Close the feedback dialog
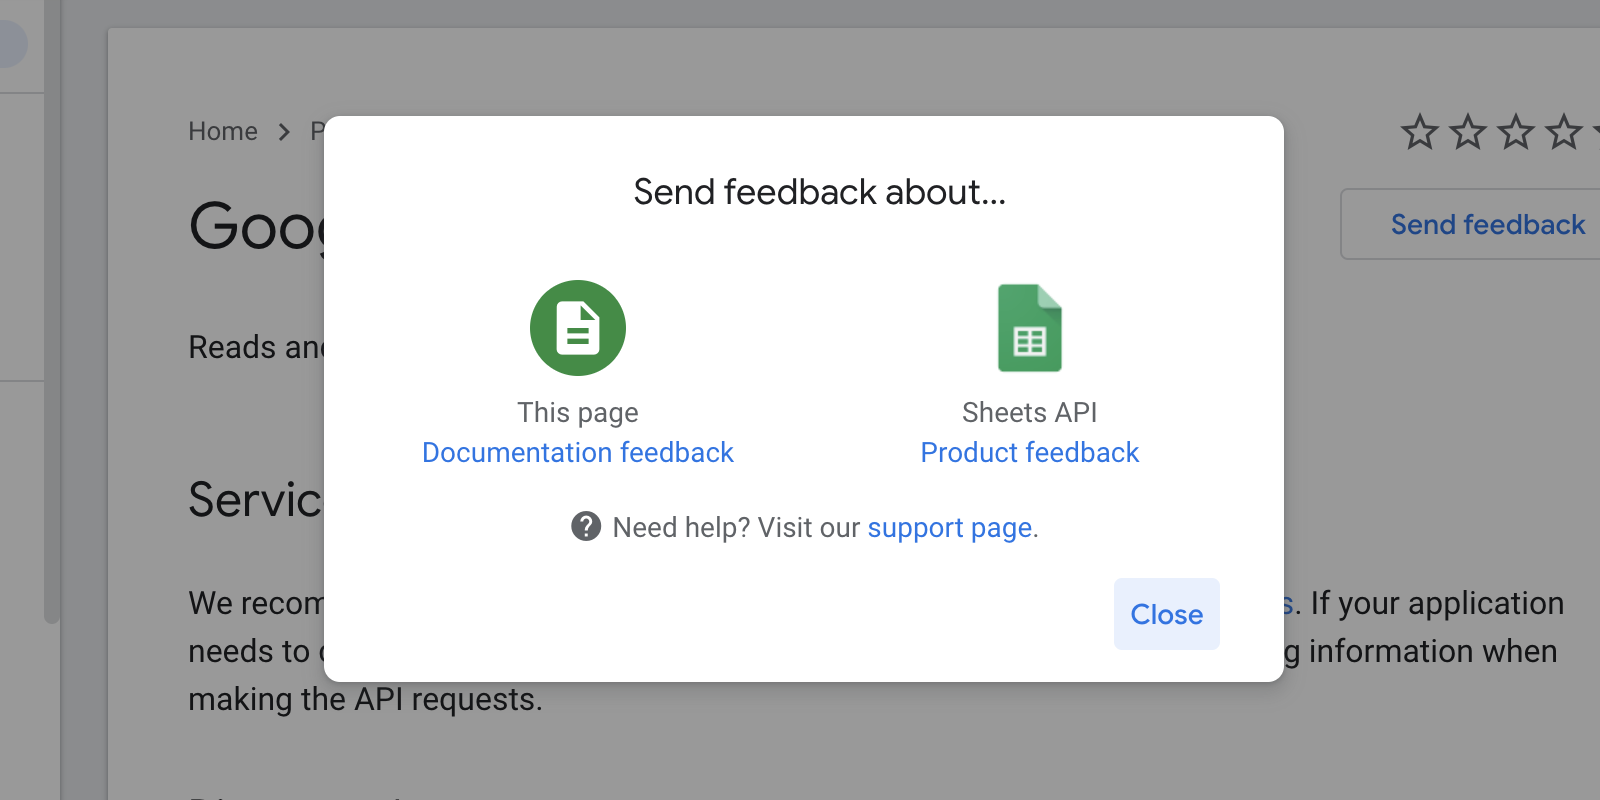This screenshot has width=1600, height=800. [x=1167, y=614]
